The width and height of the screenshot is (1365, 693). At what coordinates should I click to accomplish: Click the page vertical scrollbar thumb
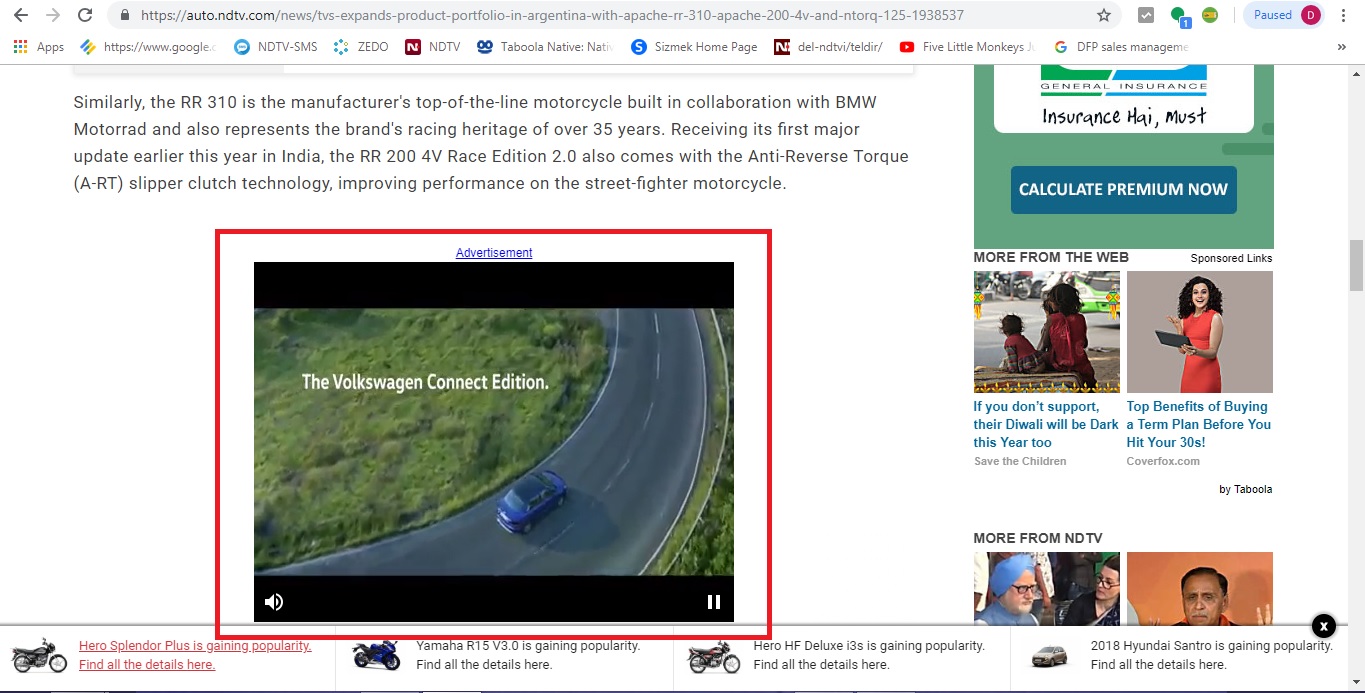(x=1356, y=264)
